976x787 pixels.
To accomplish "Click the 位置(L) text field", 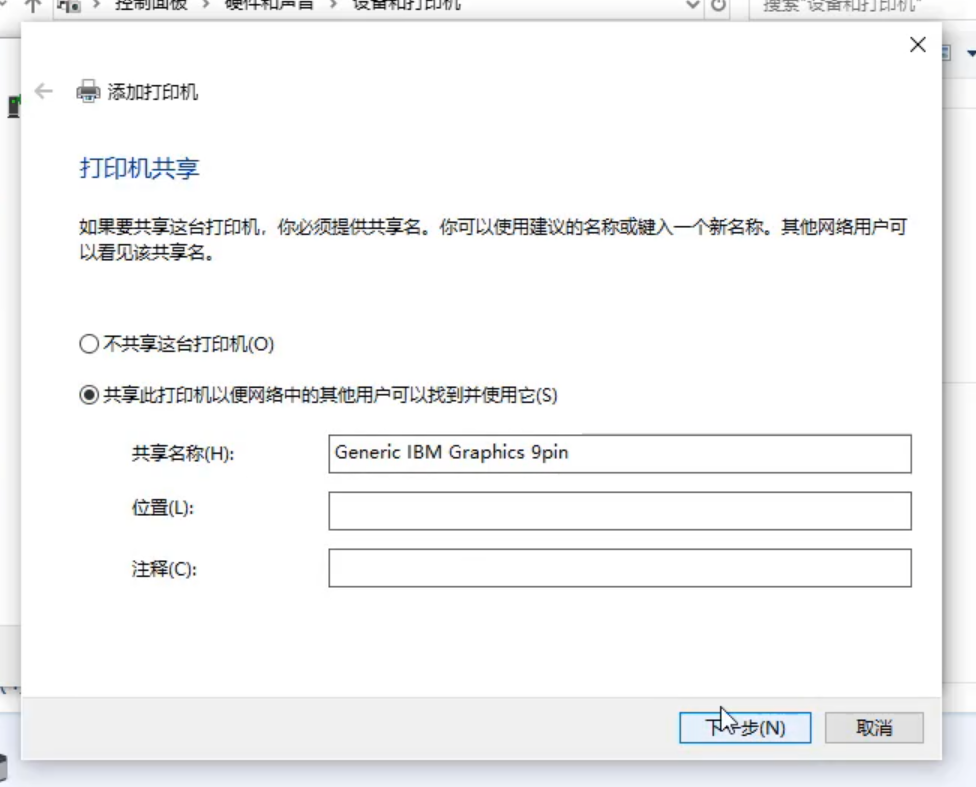I will pos(619,510).
